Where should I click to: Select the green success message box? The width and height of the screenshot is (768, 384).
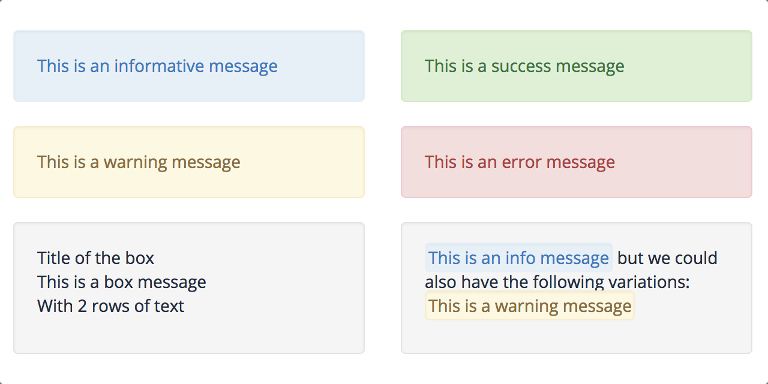(576, 66)
